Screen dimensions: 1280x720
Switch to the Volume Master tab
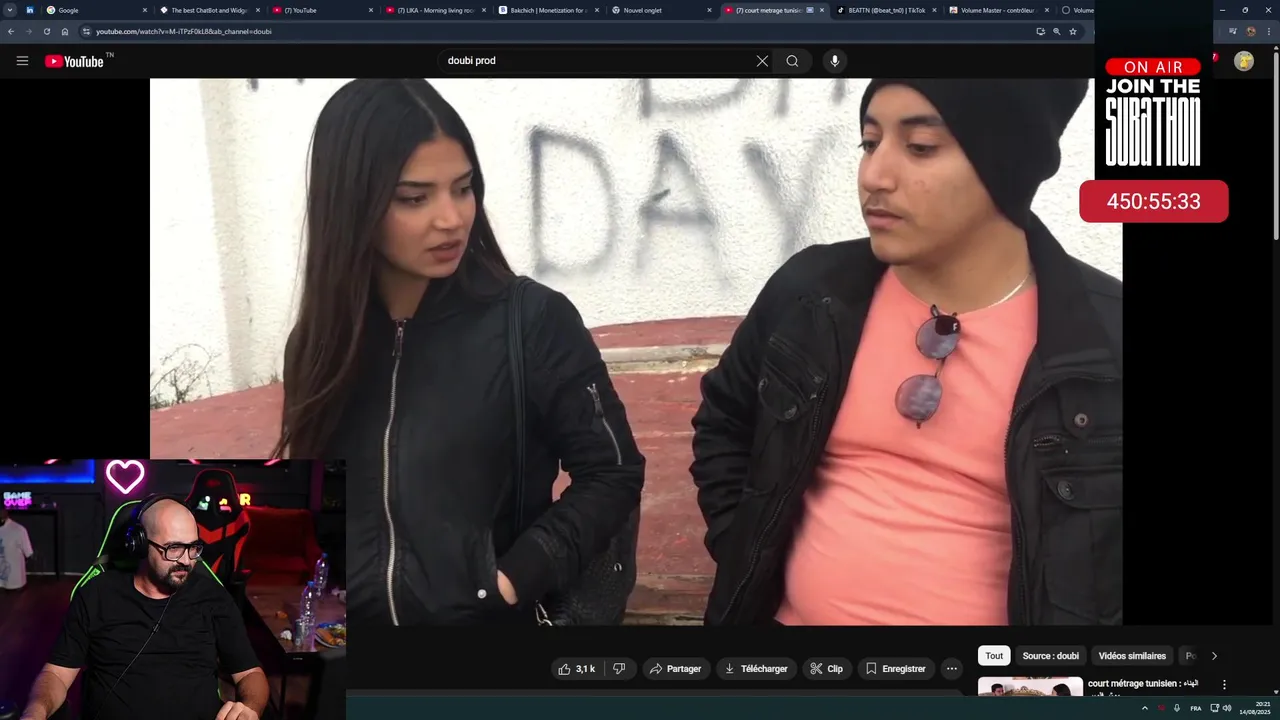click(999, 10)
